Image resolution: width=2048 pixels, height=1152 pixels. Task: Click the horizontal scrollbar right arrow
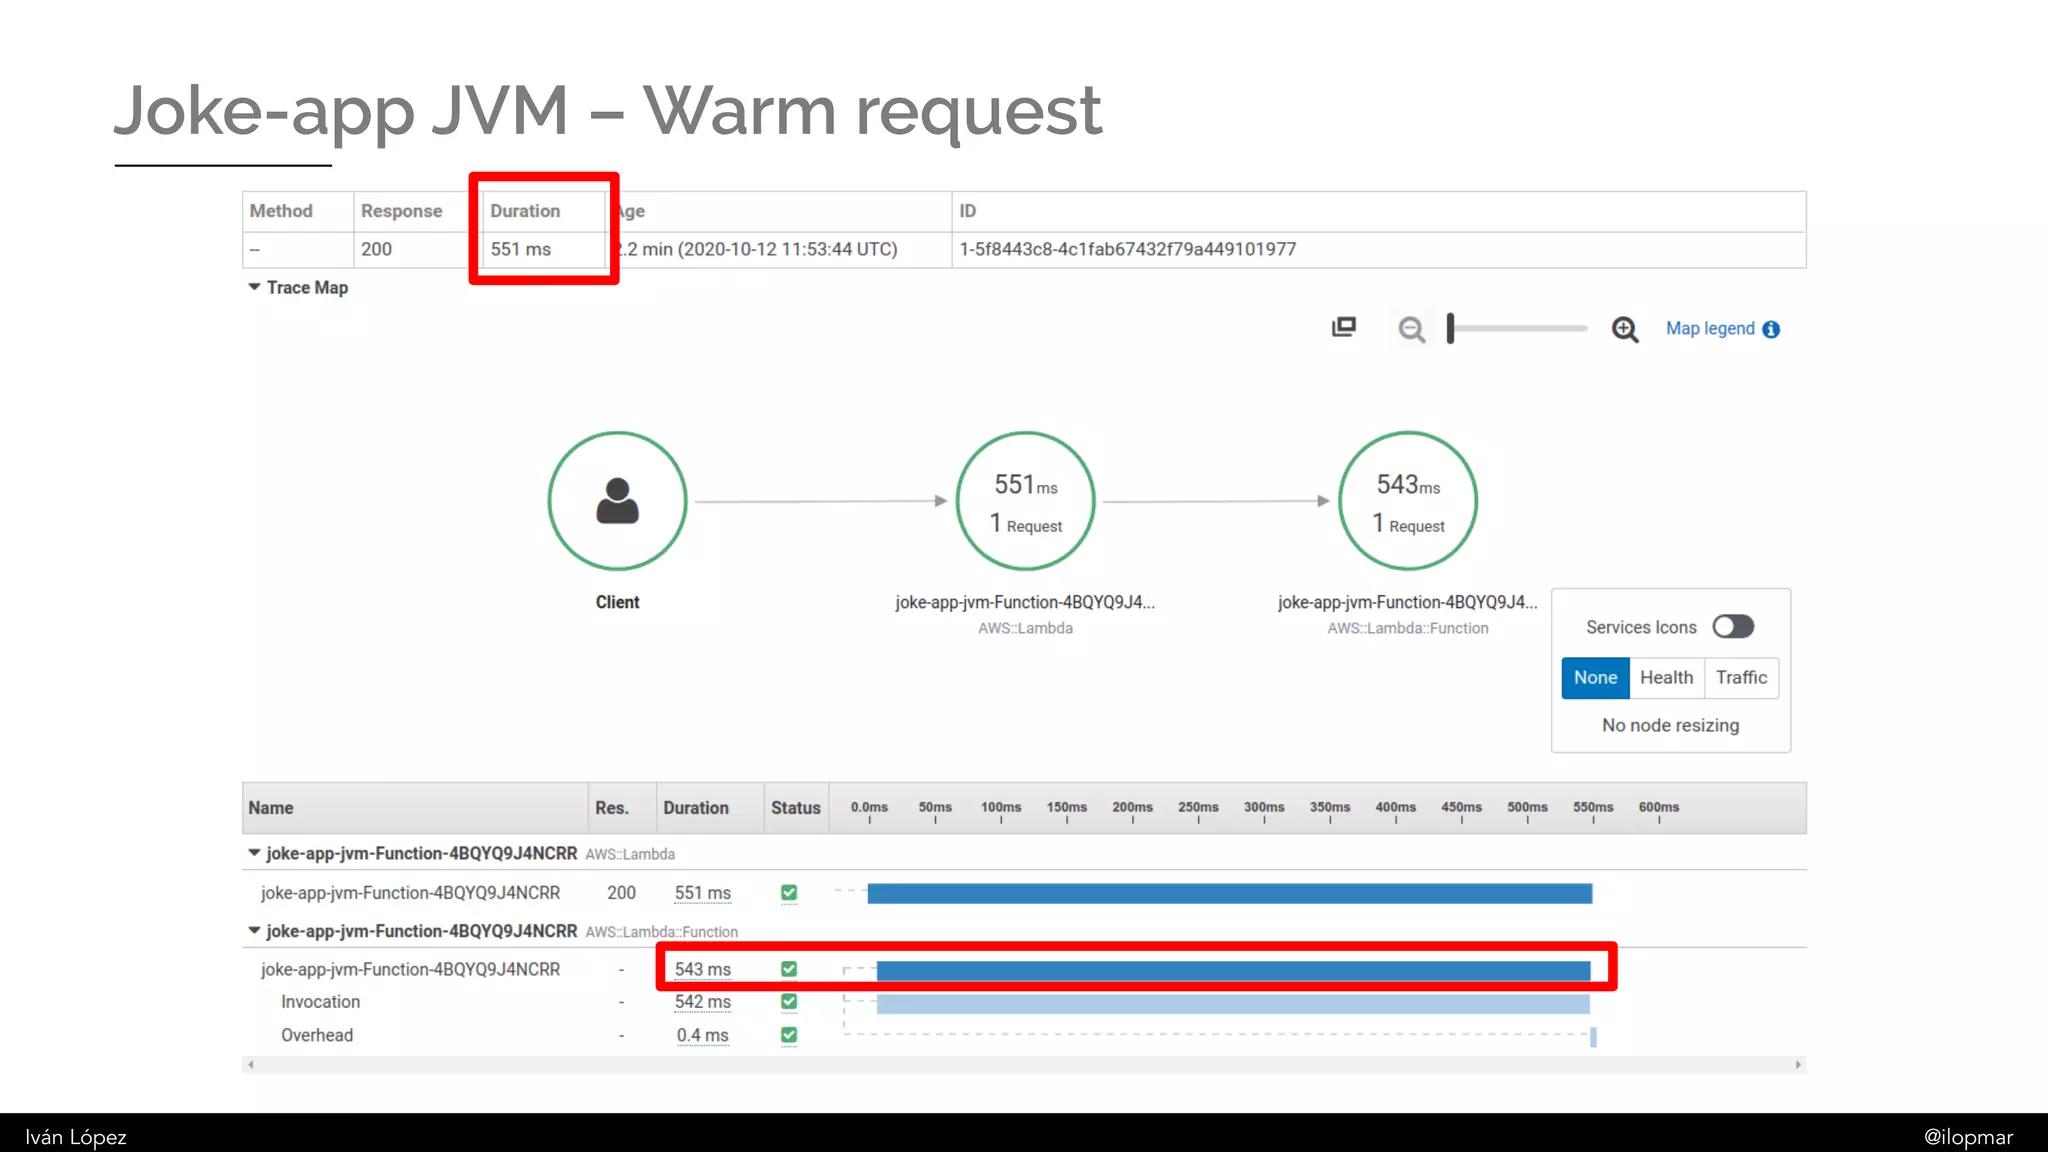click(x=1798, y=1065)
